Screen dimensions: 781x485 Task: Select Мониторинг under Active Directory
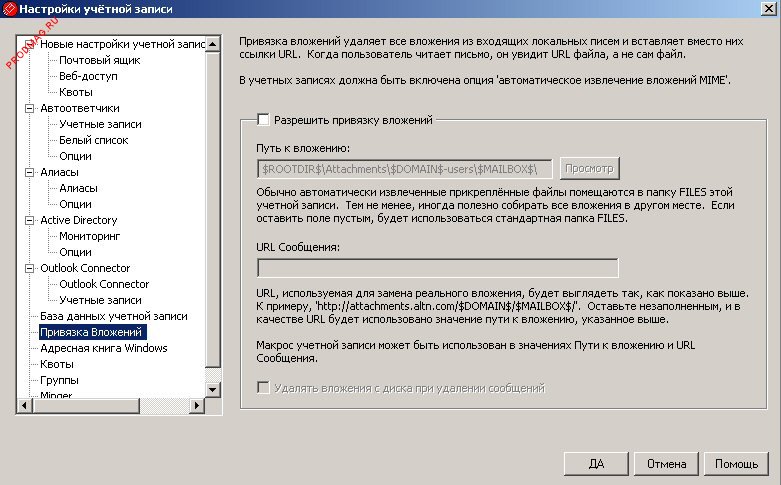[89, 236]
